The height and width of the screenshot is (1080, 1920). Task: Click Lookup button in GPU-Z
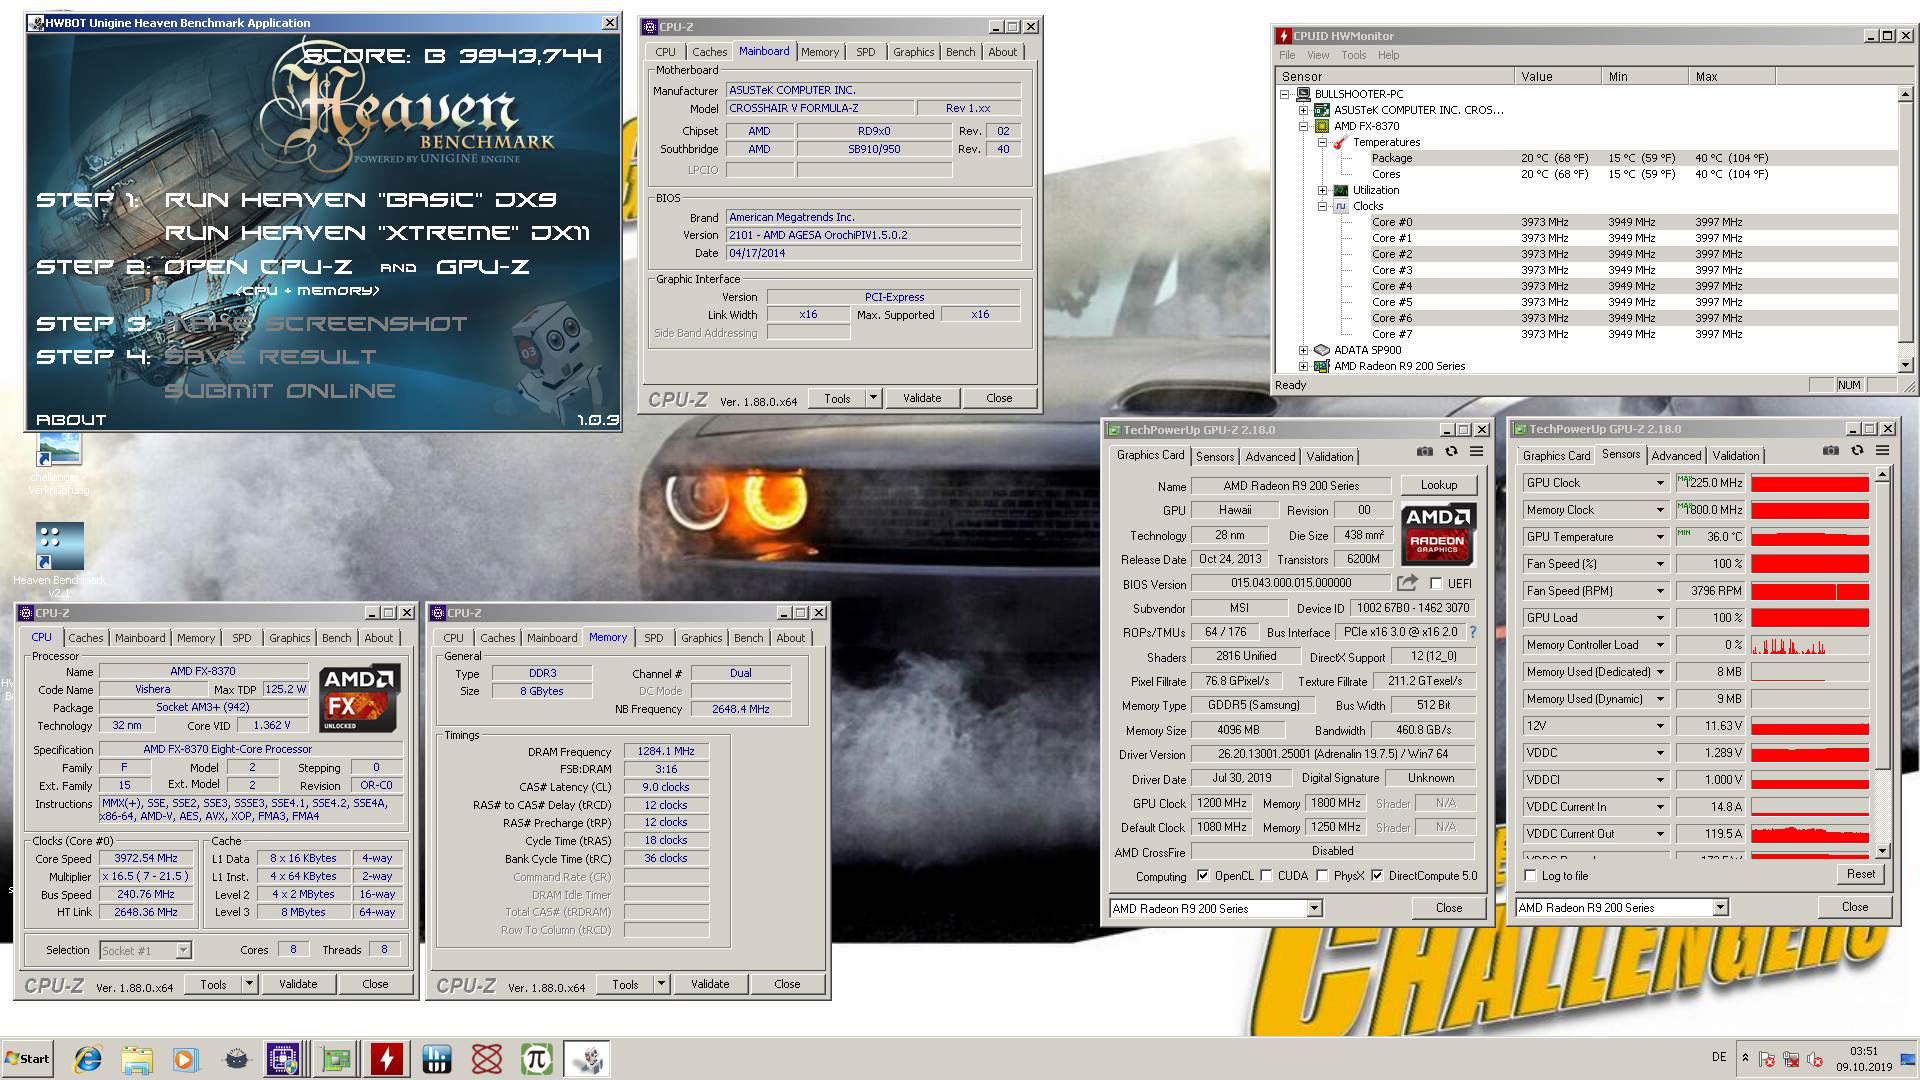1438,485
